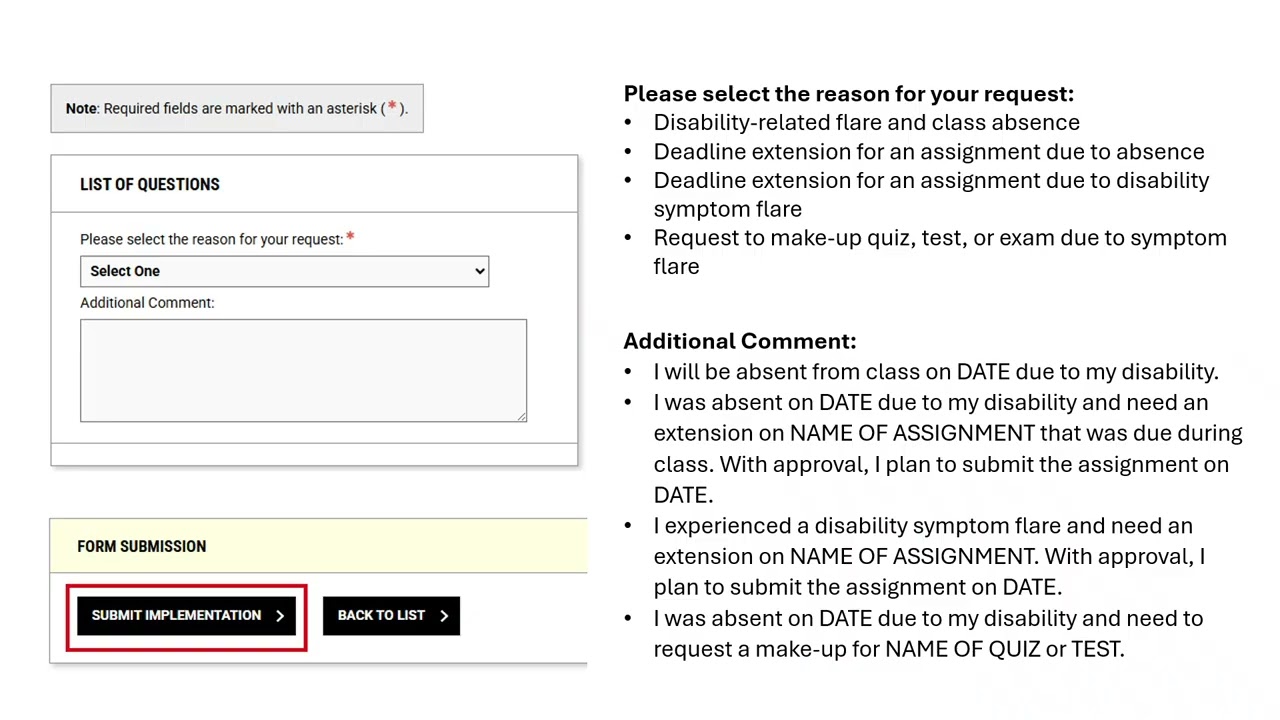Click the "Request to make-up quiz, test, or exam" bullet
Screen dimensions: 1280x720
[x=939, y=238]
